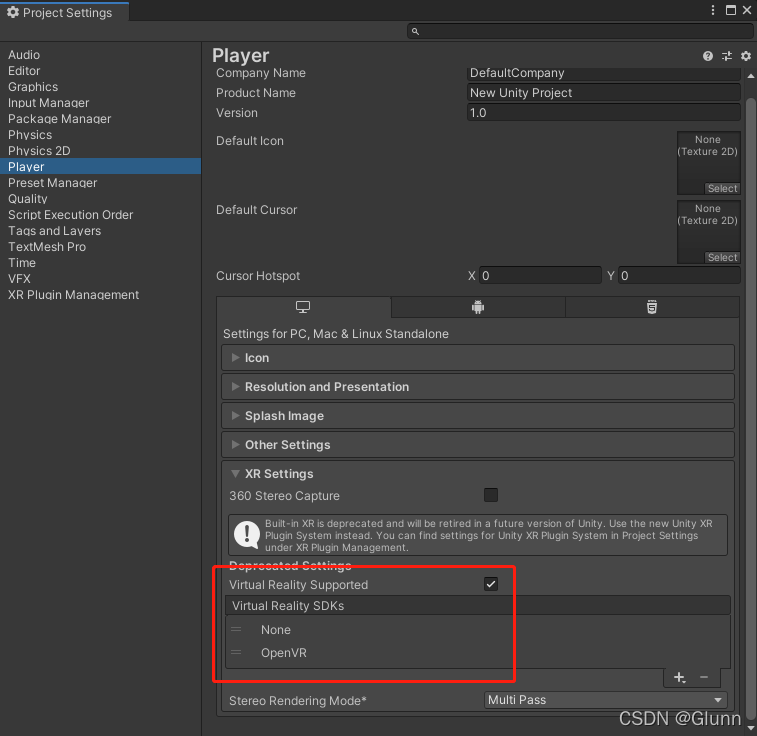
Task: Add a Virtual Reality SDK with plus
Action: pos(680,678)
